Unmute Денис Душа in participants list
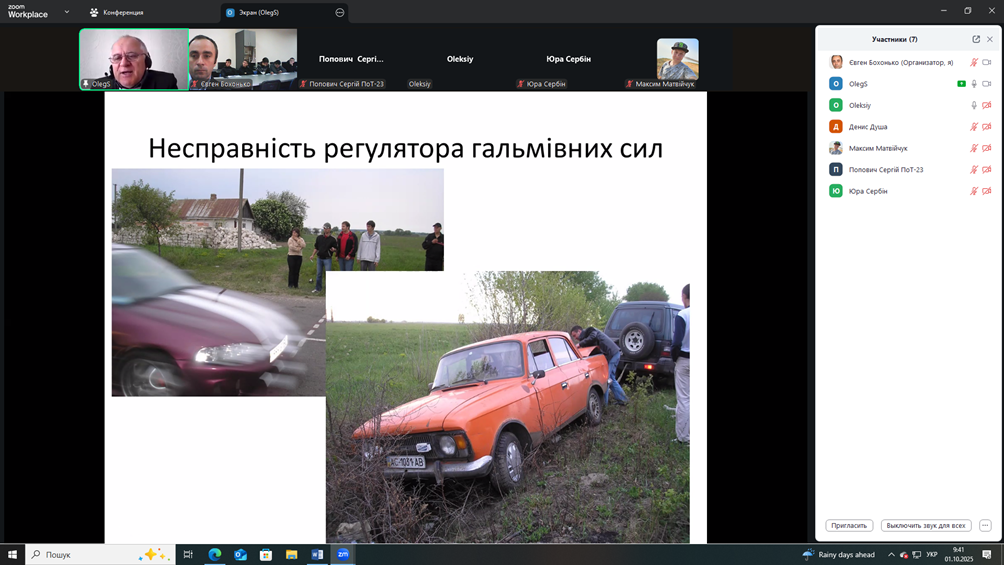The image size is (1004, 565). coord(974,127)
